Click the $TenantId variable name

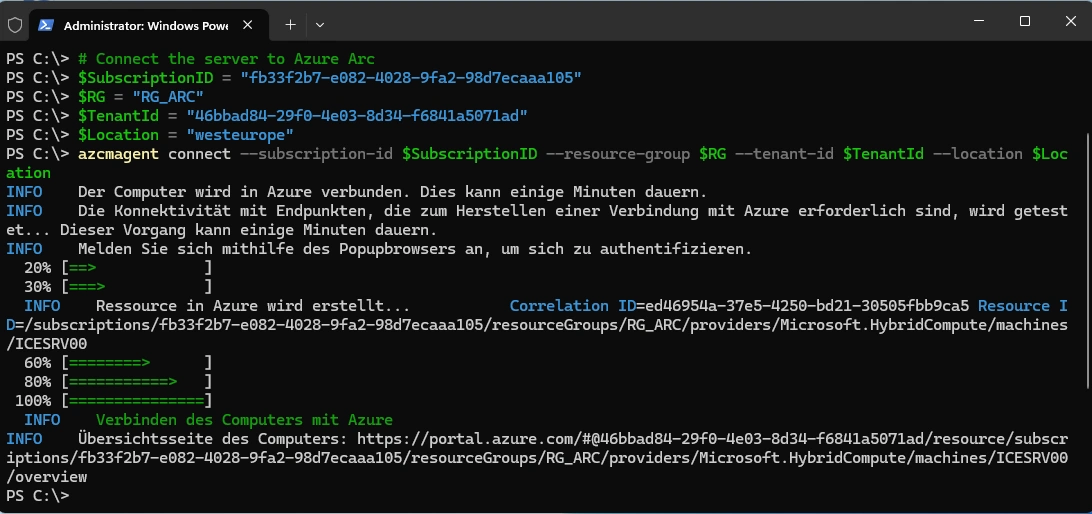118,115
